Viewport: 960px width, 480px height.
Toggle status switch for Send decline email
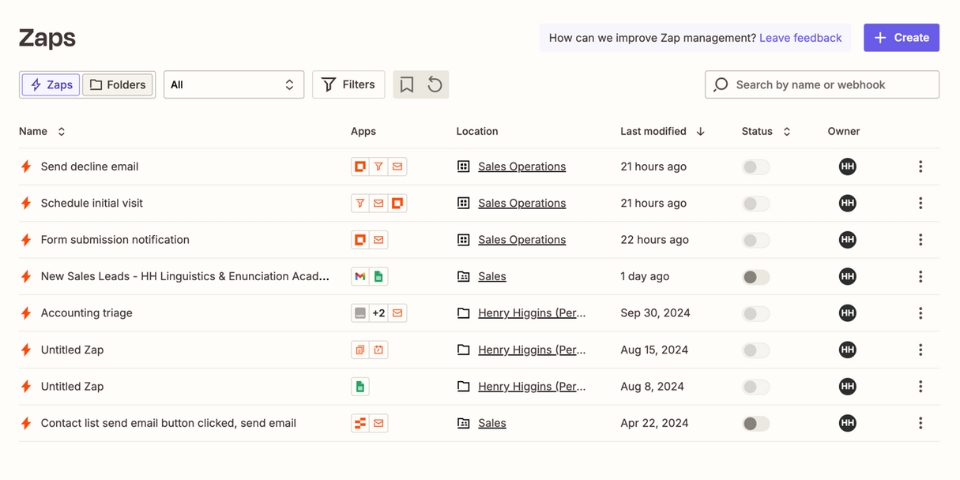coord(756,167)
